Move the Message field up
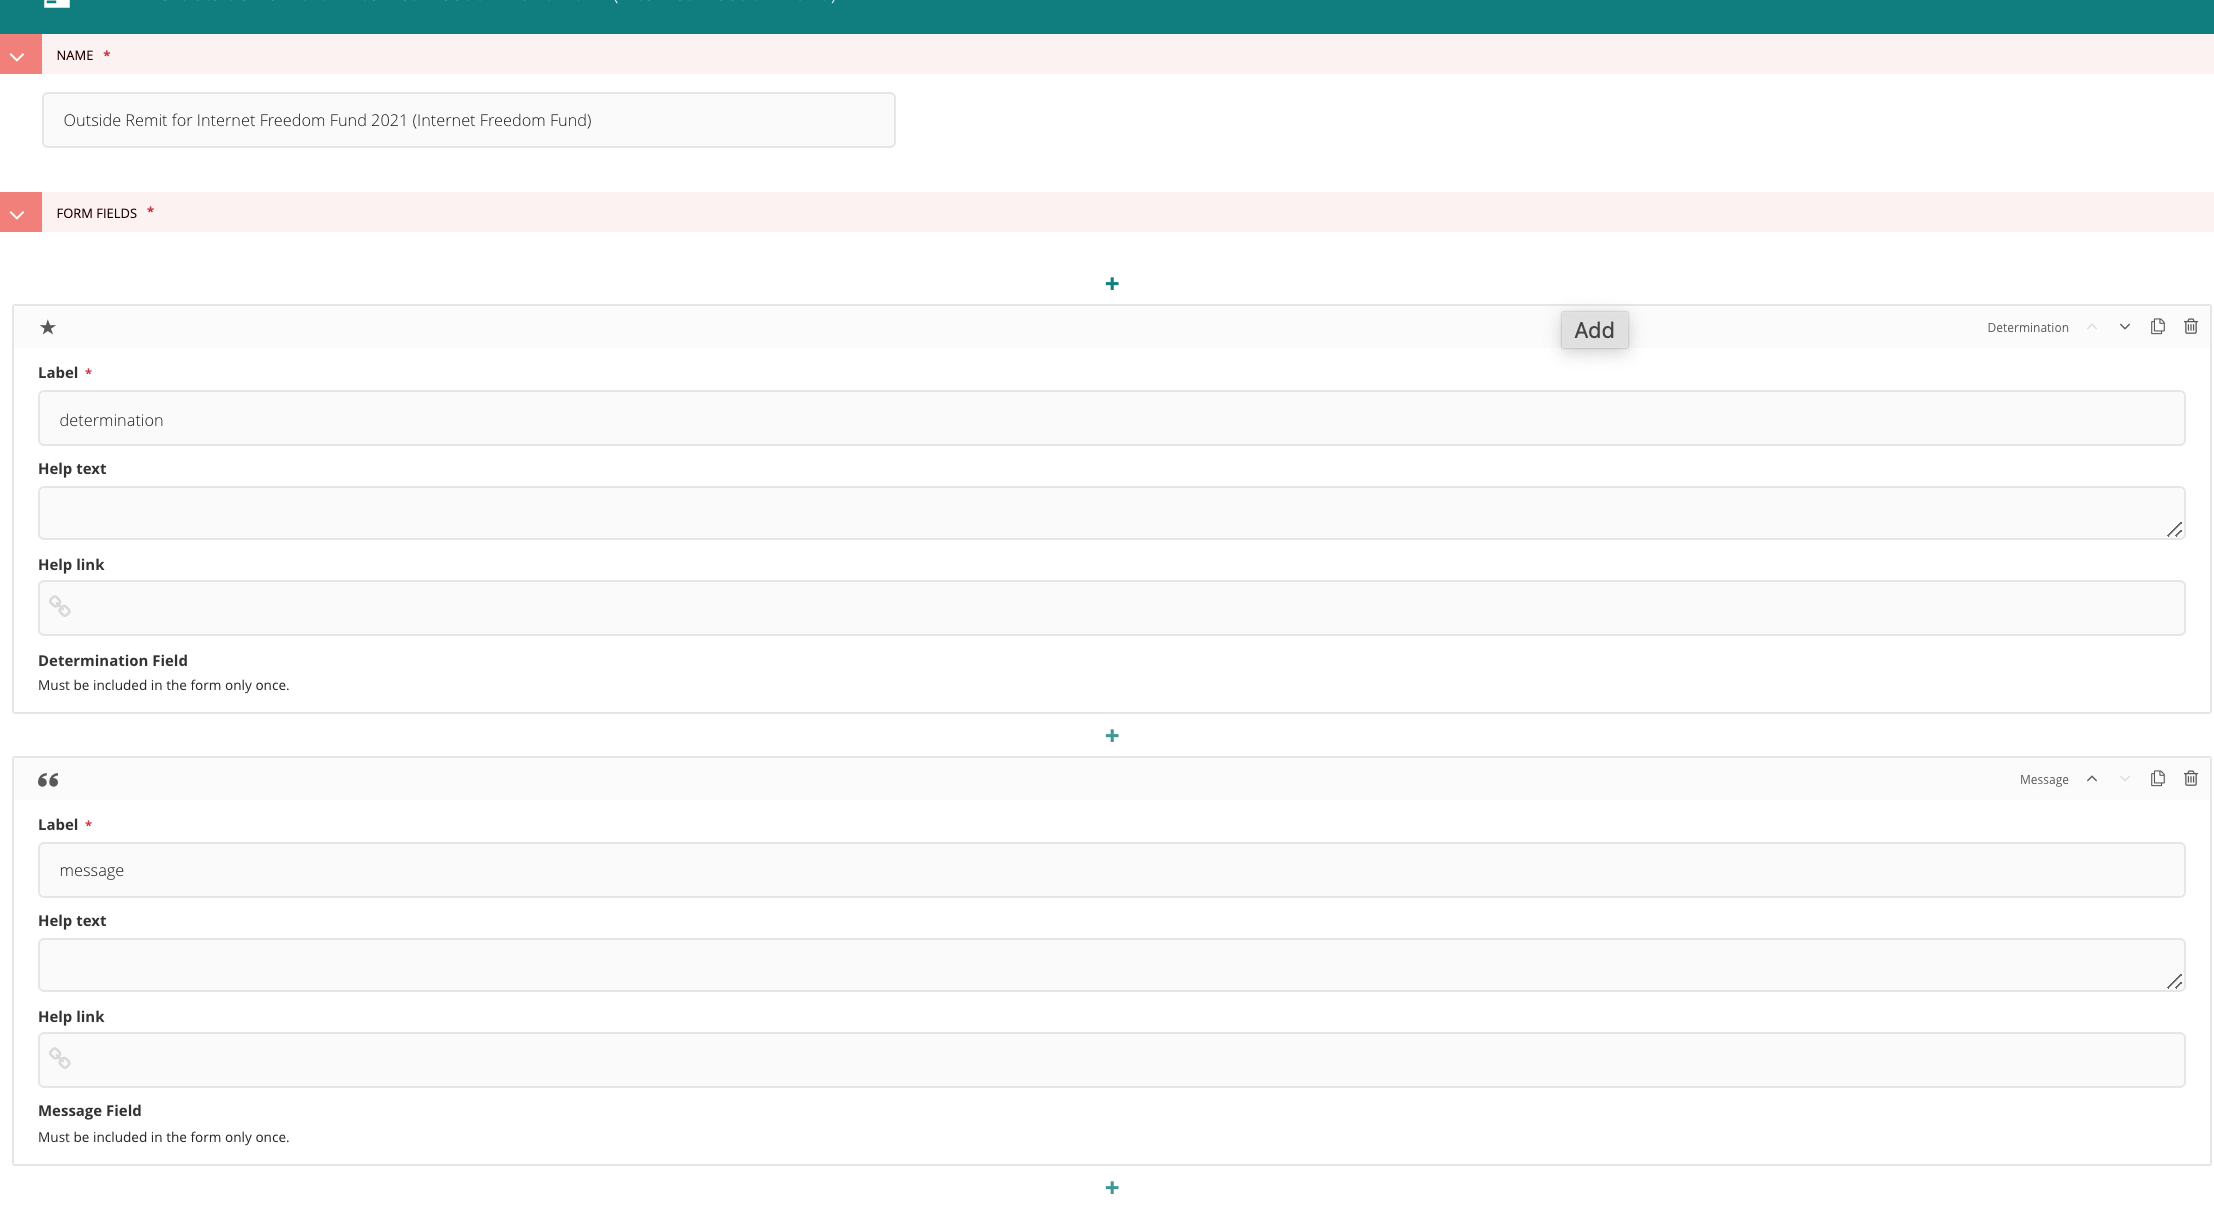The width and height of the screenshot is (2214, 1208). pyautogui.click(x=2093, y=779)
